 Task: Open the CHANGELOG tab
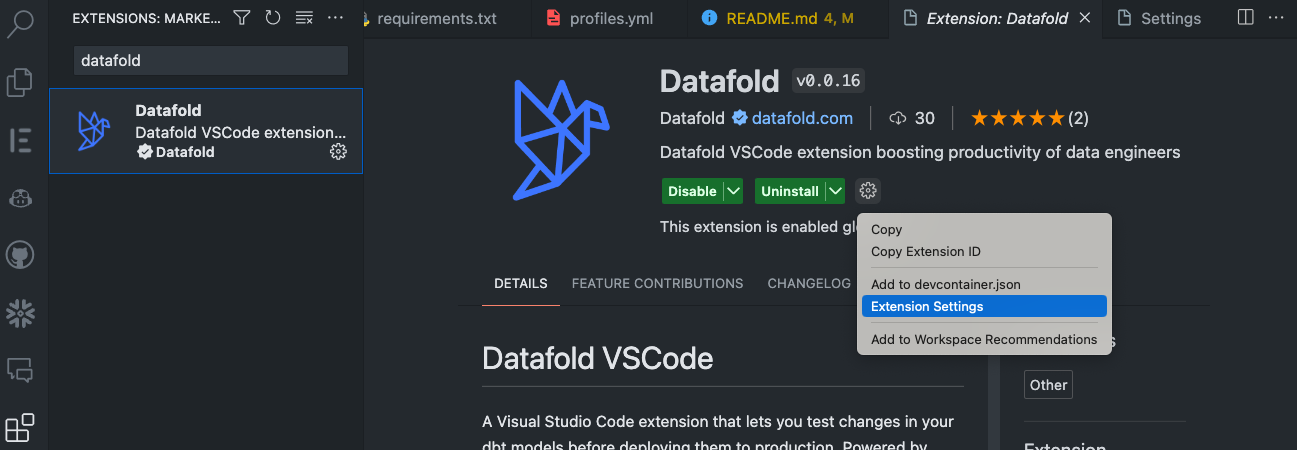click(809, 283)
